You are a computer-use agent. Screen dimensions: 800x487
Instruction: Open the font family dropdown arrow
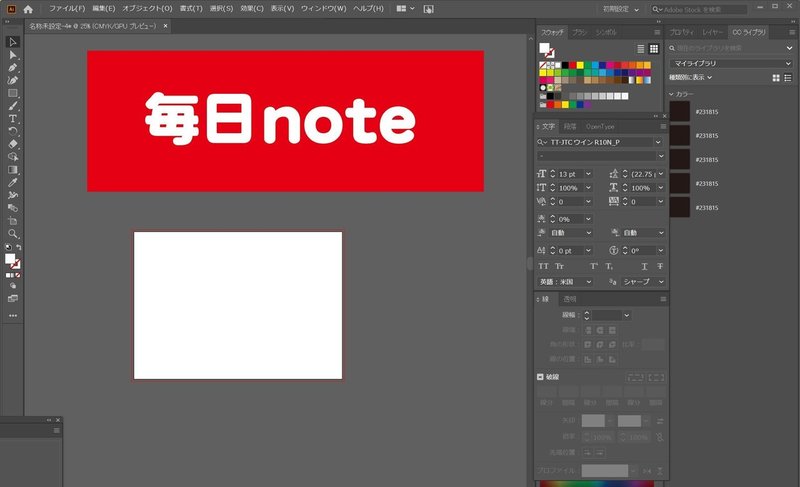[658, 142]
